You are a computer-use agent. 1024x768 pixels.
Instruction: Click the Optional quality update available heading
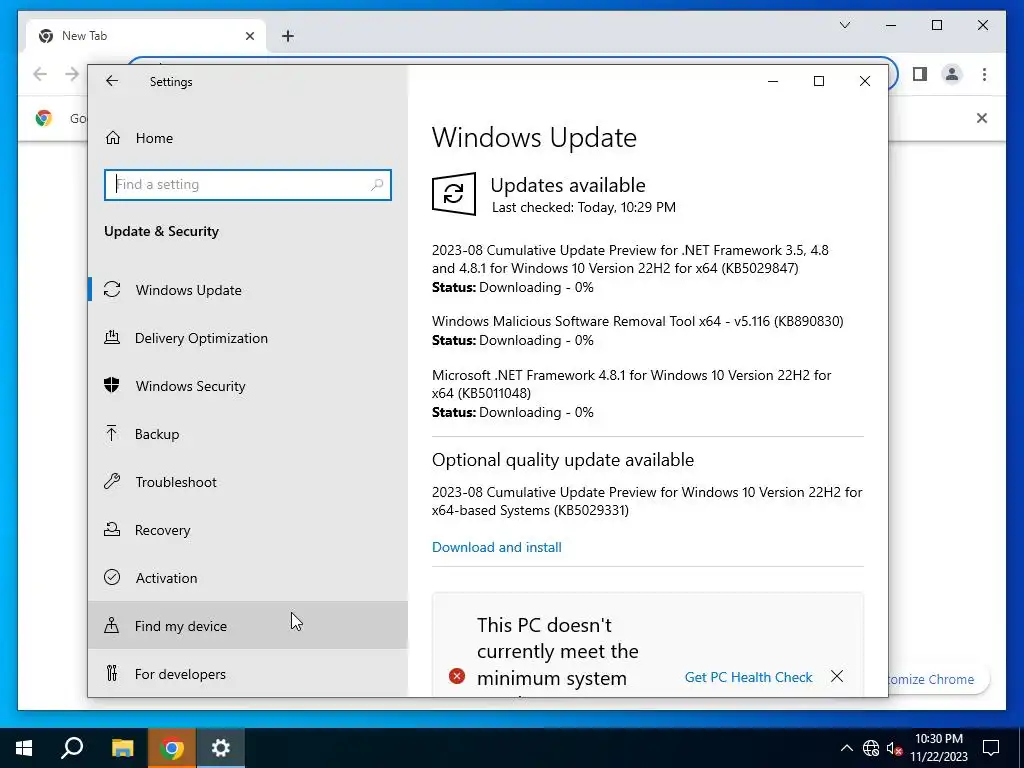pos(562,460)
